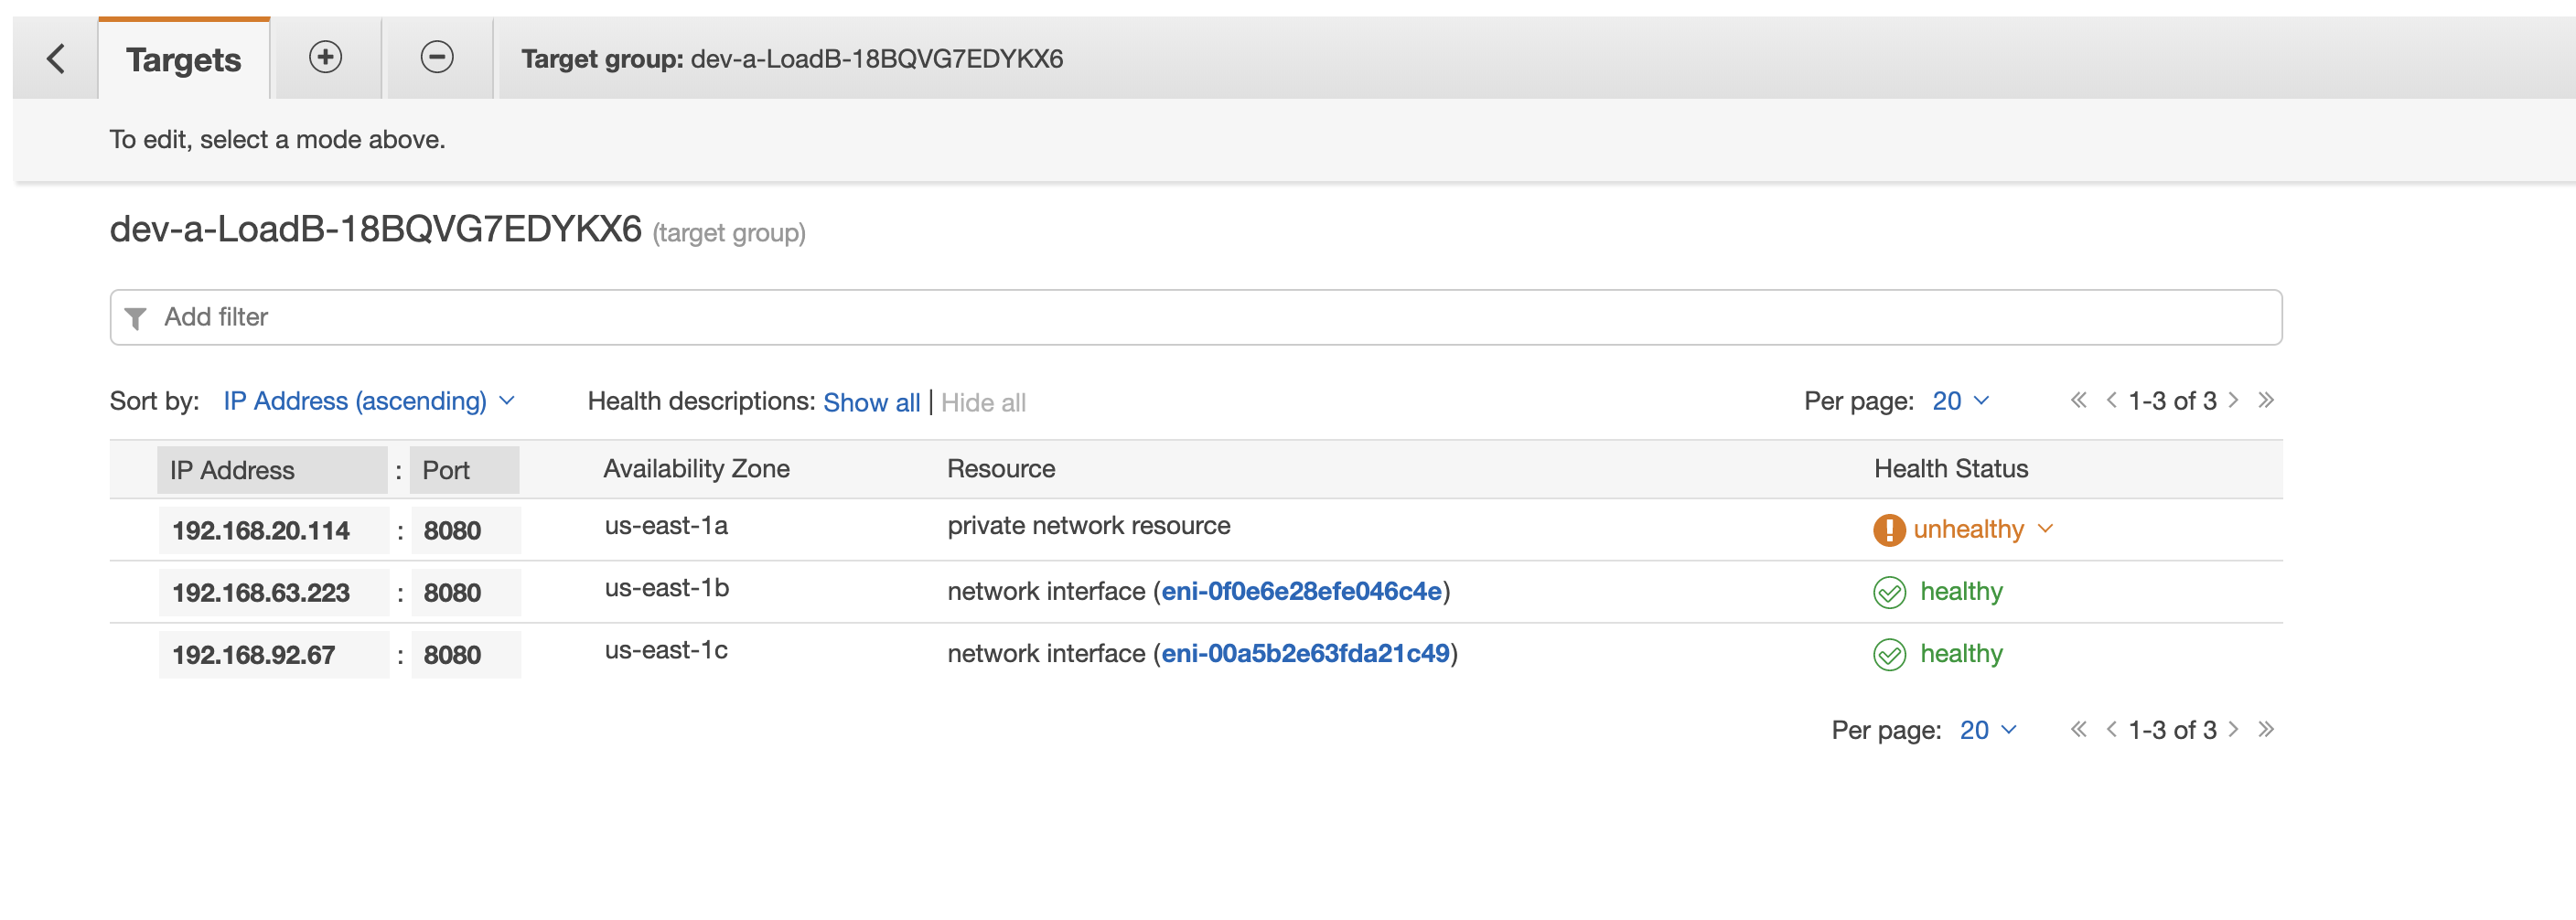This screenshot has width=2576, height=920.
Task: Click the add targets plus icon
Action: point(325,57)
